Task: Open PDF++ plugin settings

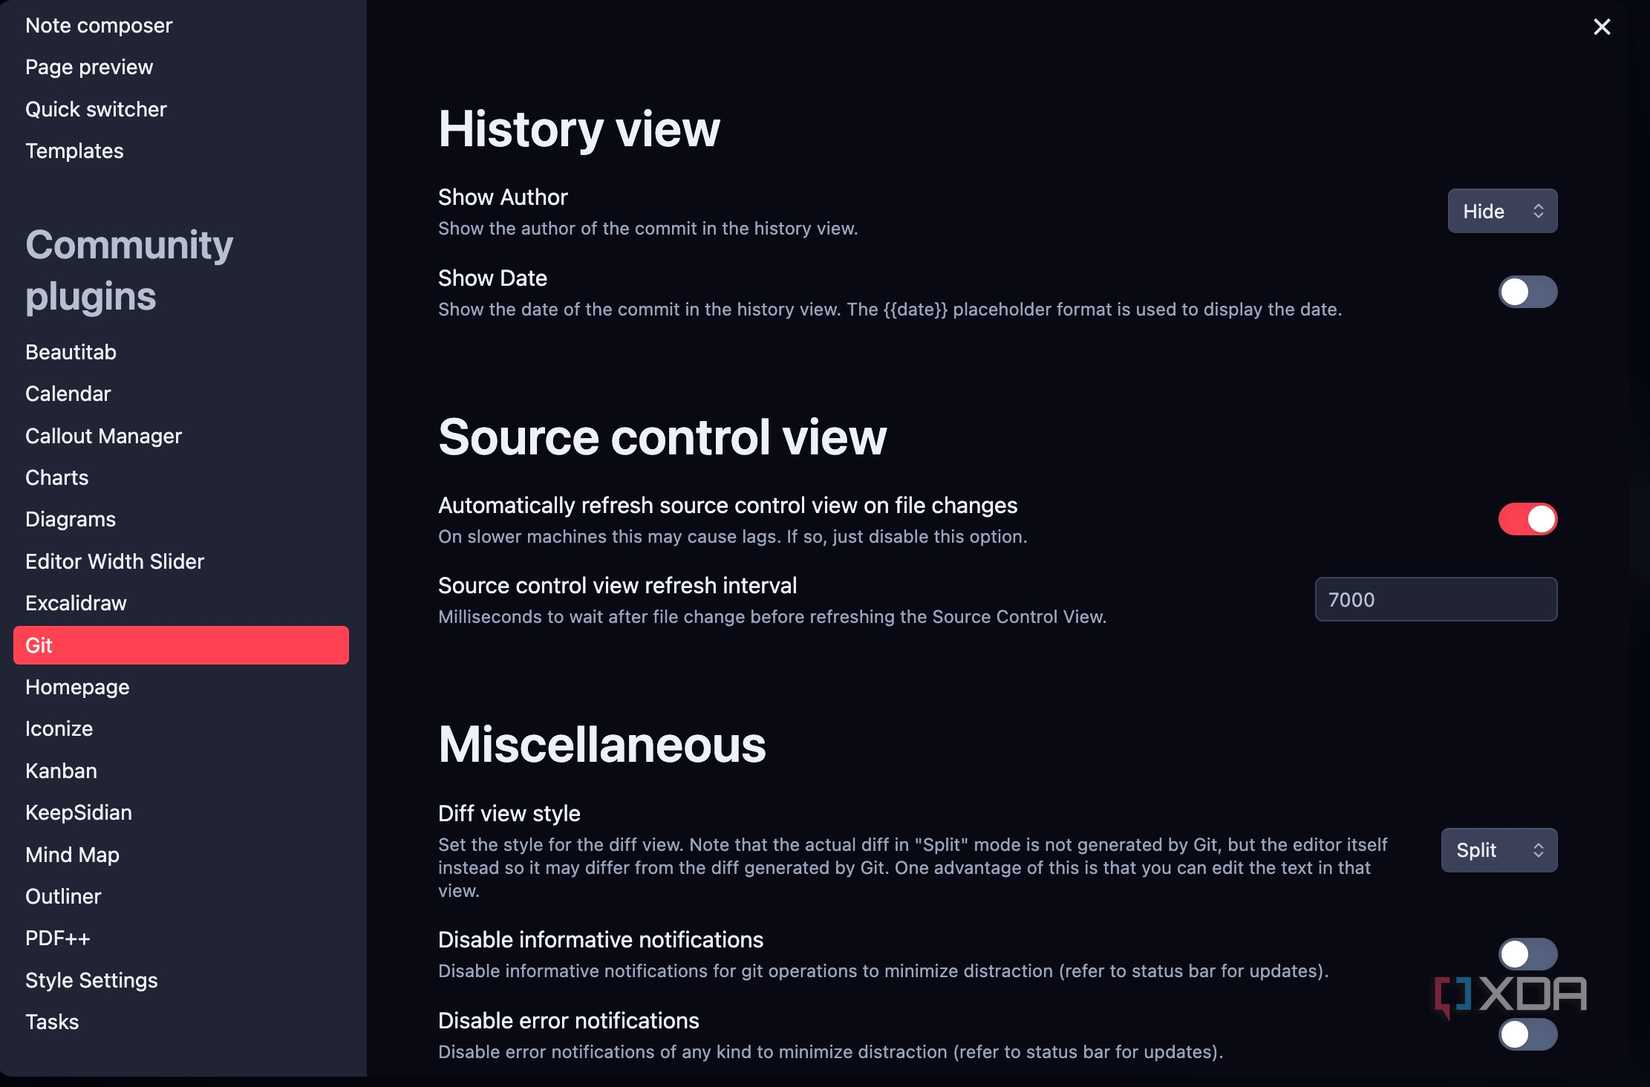Action: click(x=57, y=937)
